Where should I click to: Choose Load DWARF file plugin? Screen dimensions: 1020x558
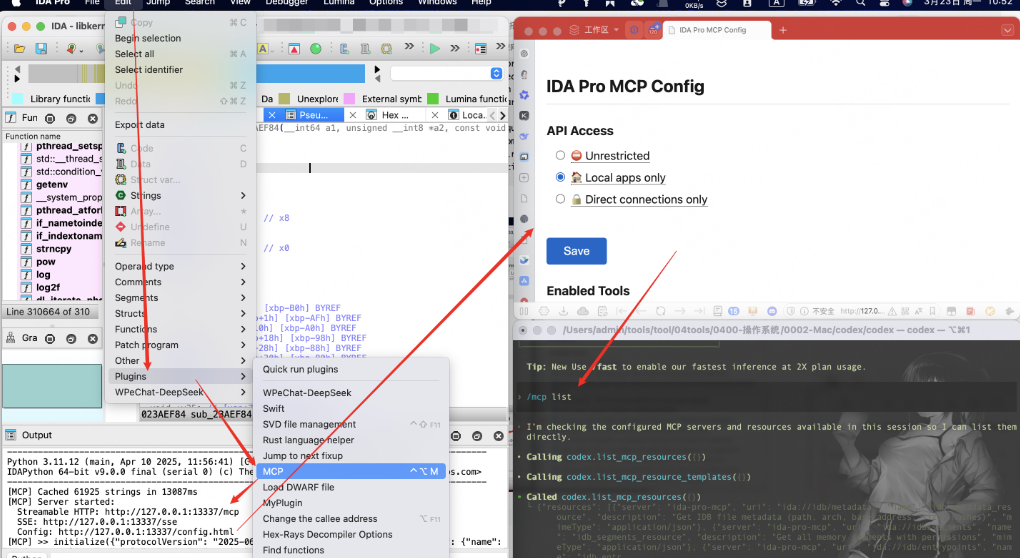click(351, 487)
